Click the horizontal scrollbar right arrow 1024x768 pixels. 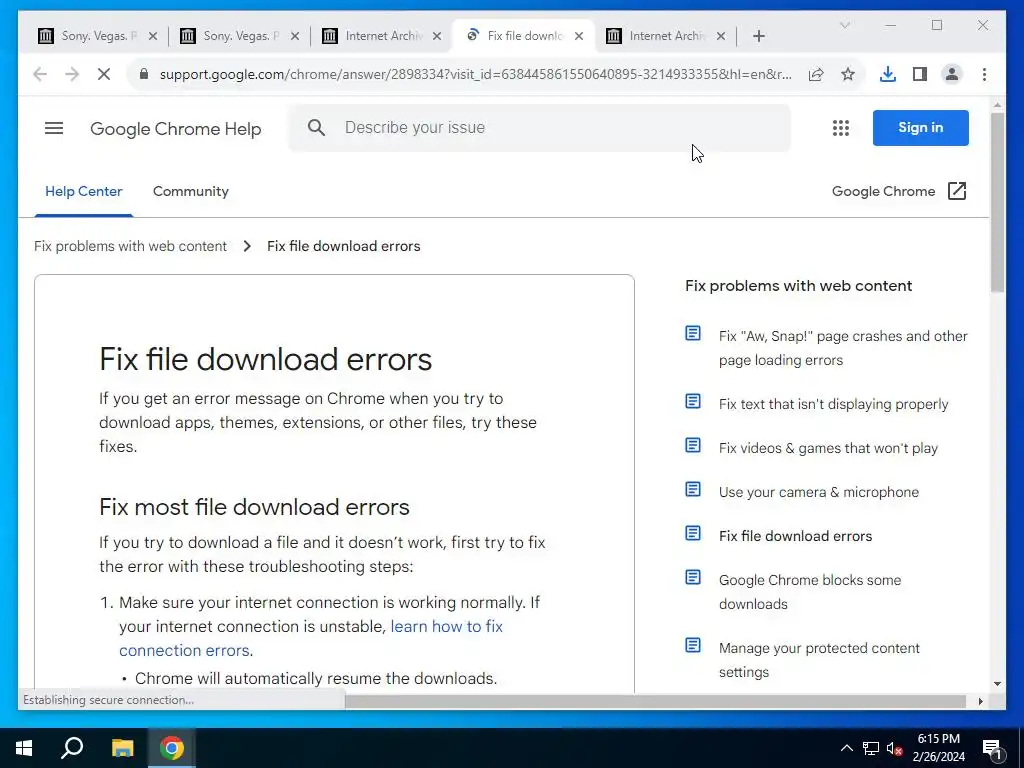click(x=980, y=701)
